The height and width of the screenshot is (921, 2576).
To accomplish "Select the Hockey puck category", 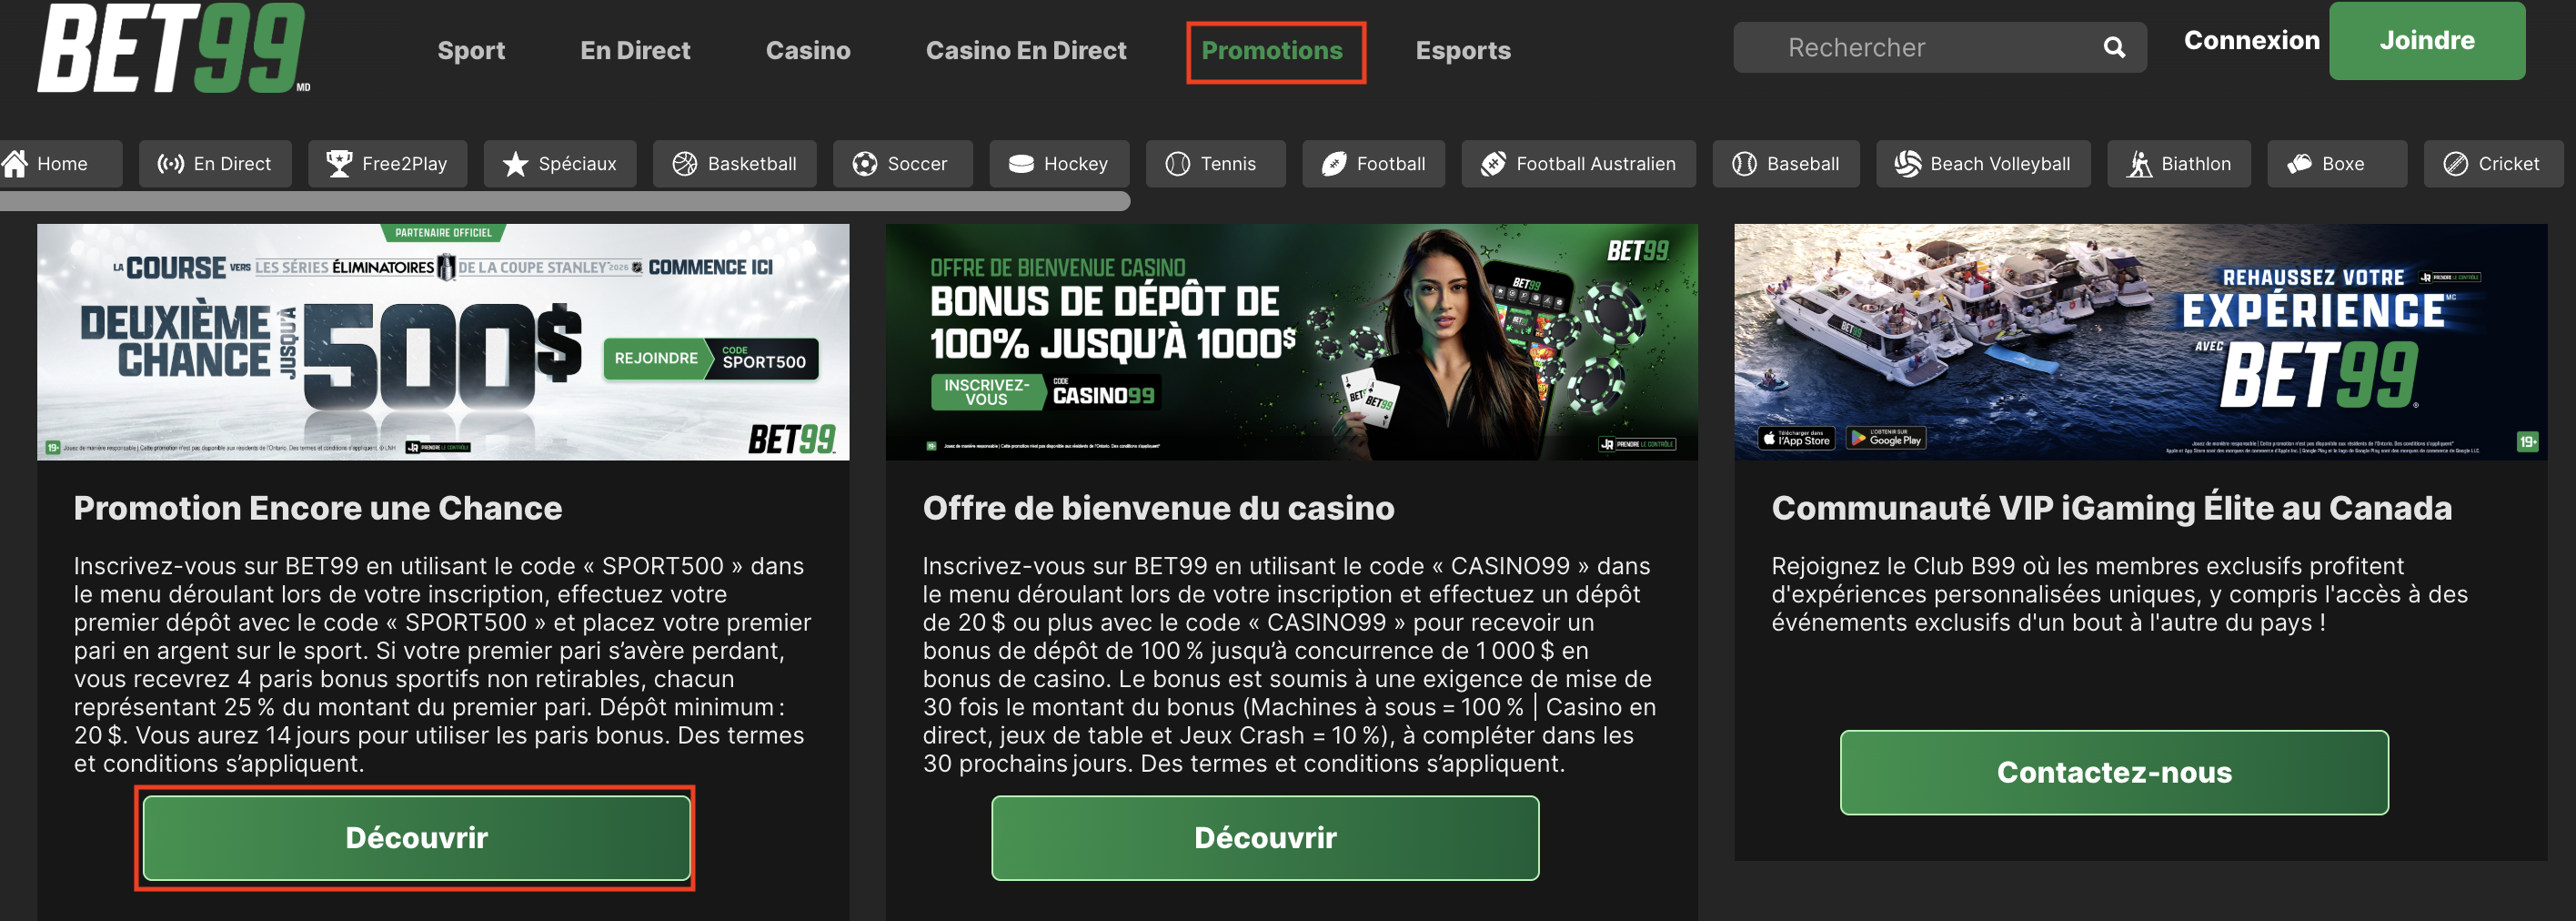I will 1059,164.
